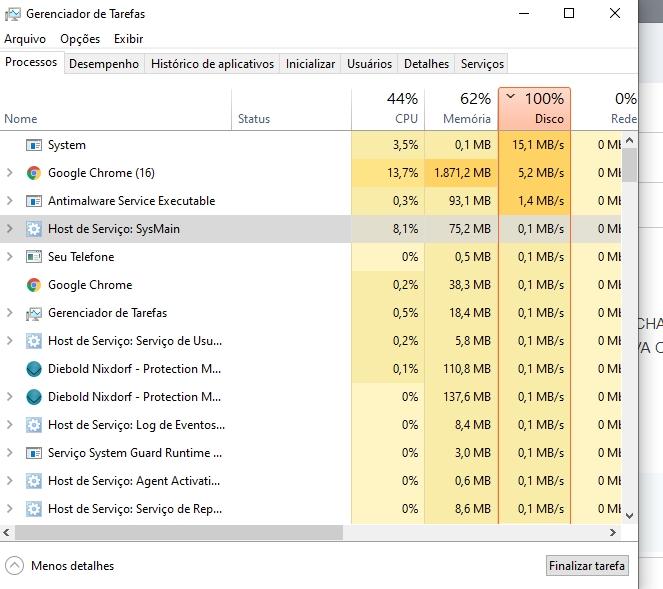Sort by the Rede column header
The image size is (663, 589).
605,109
